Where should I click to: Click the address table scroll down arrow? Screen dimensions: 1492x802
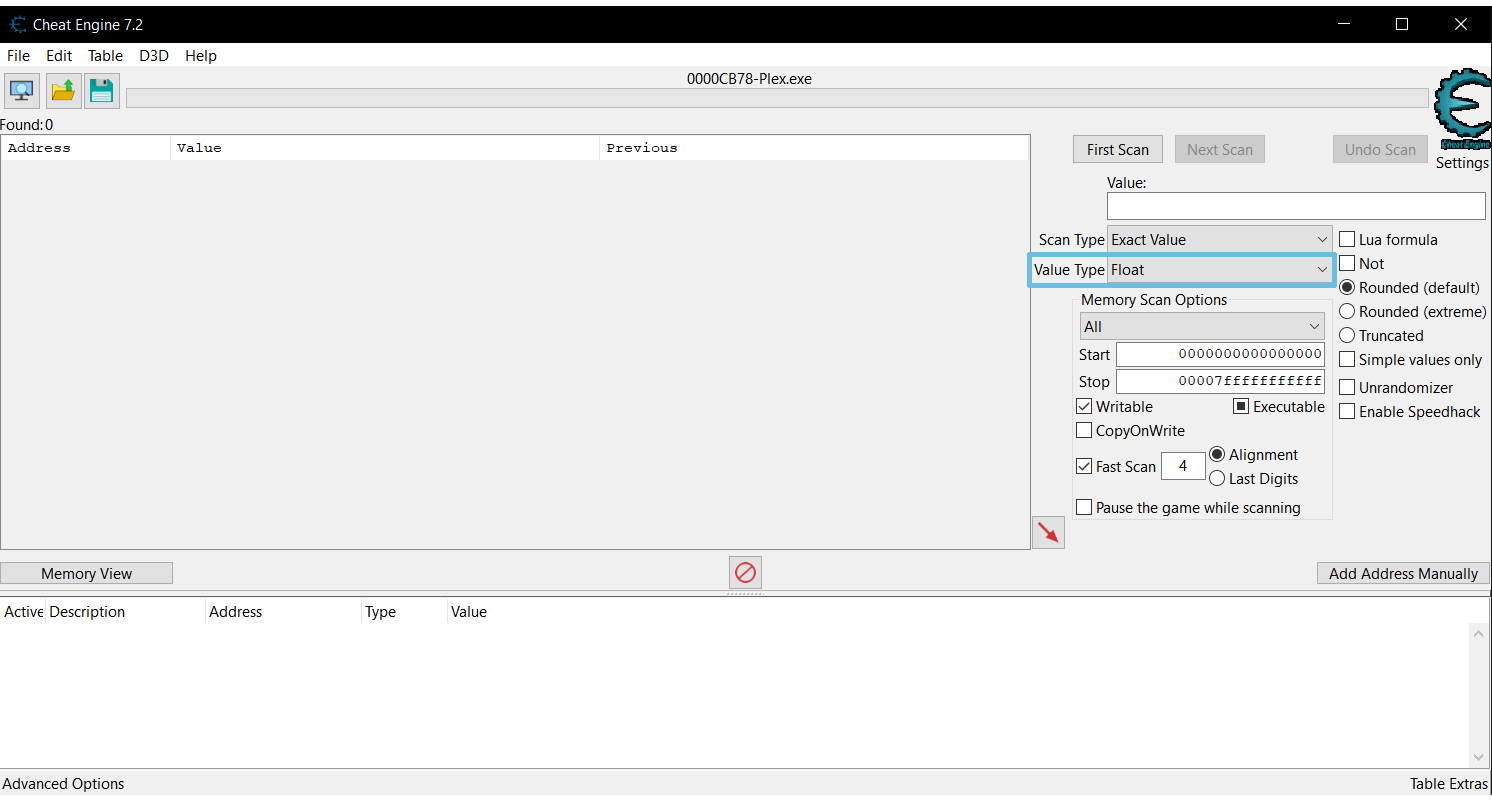[x=1479, y=757]
